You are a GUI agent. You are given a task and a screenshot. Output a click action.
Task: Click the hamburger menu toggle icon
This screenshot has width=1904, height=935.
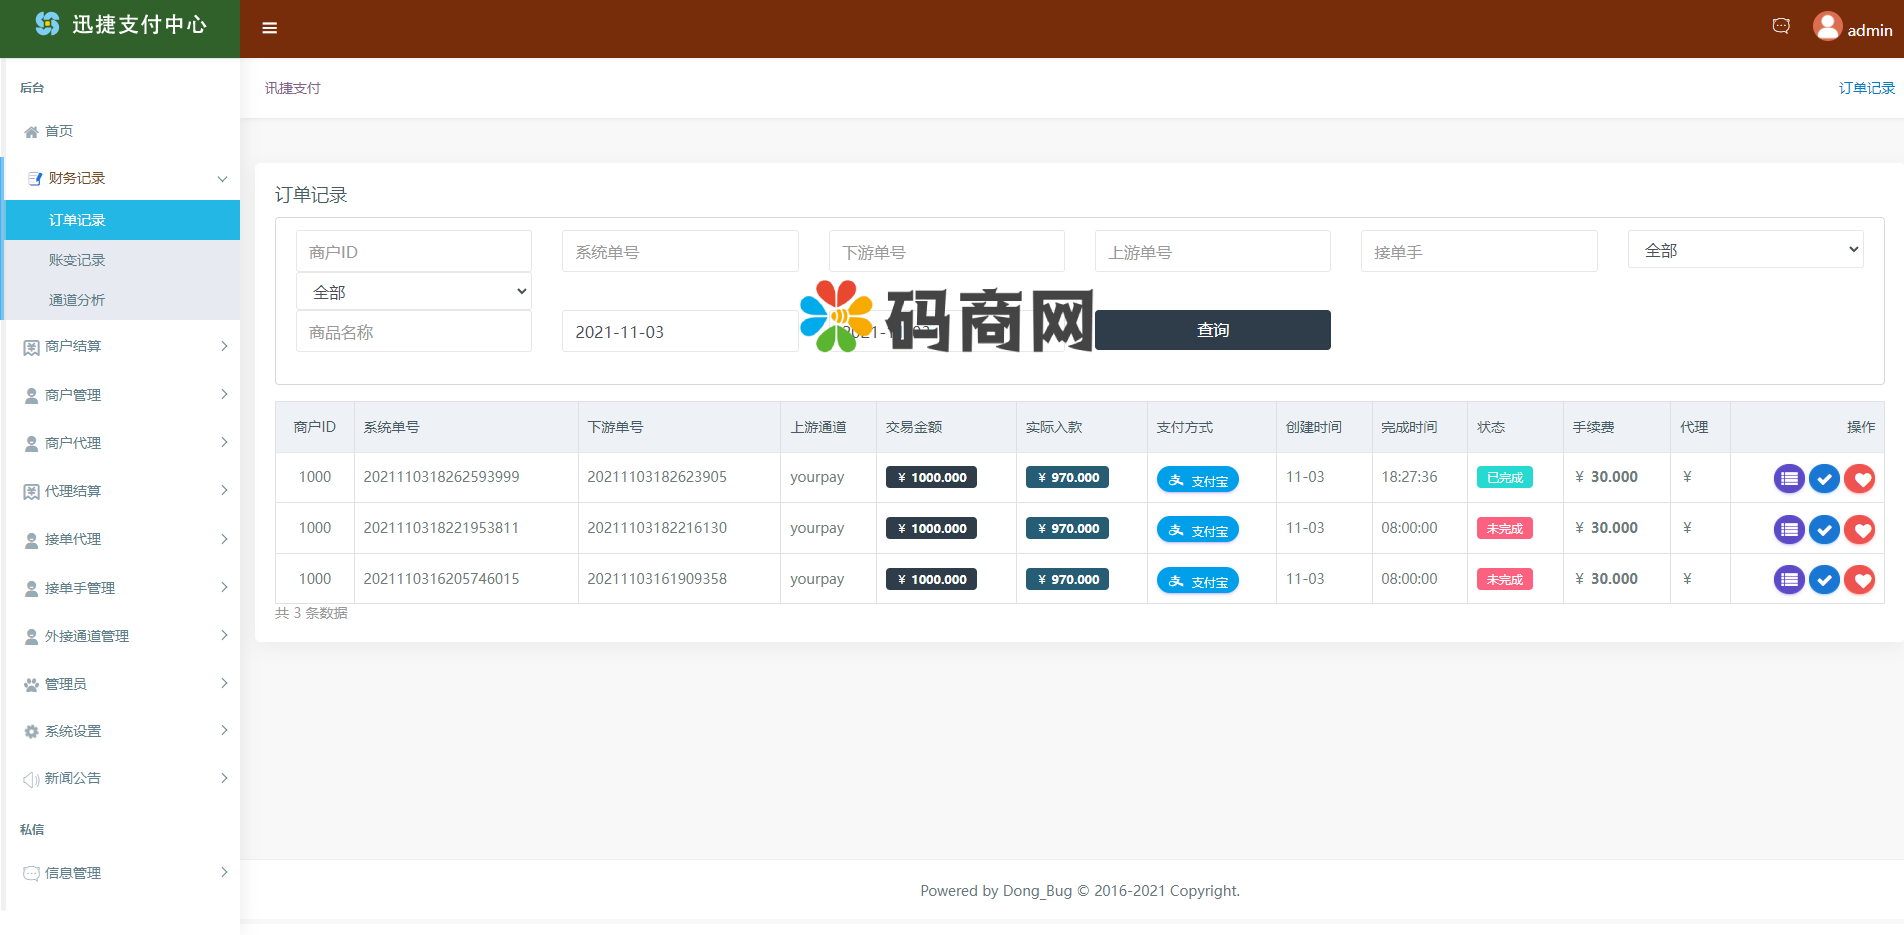(269, 28)
